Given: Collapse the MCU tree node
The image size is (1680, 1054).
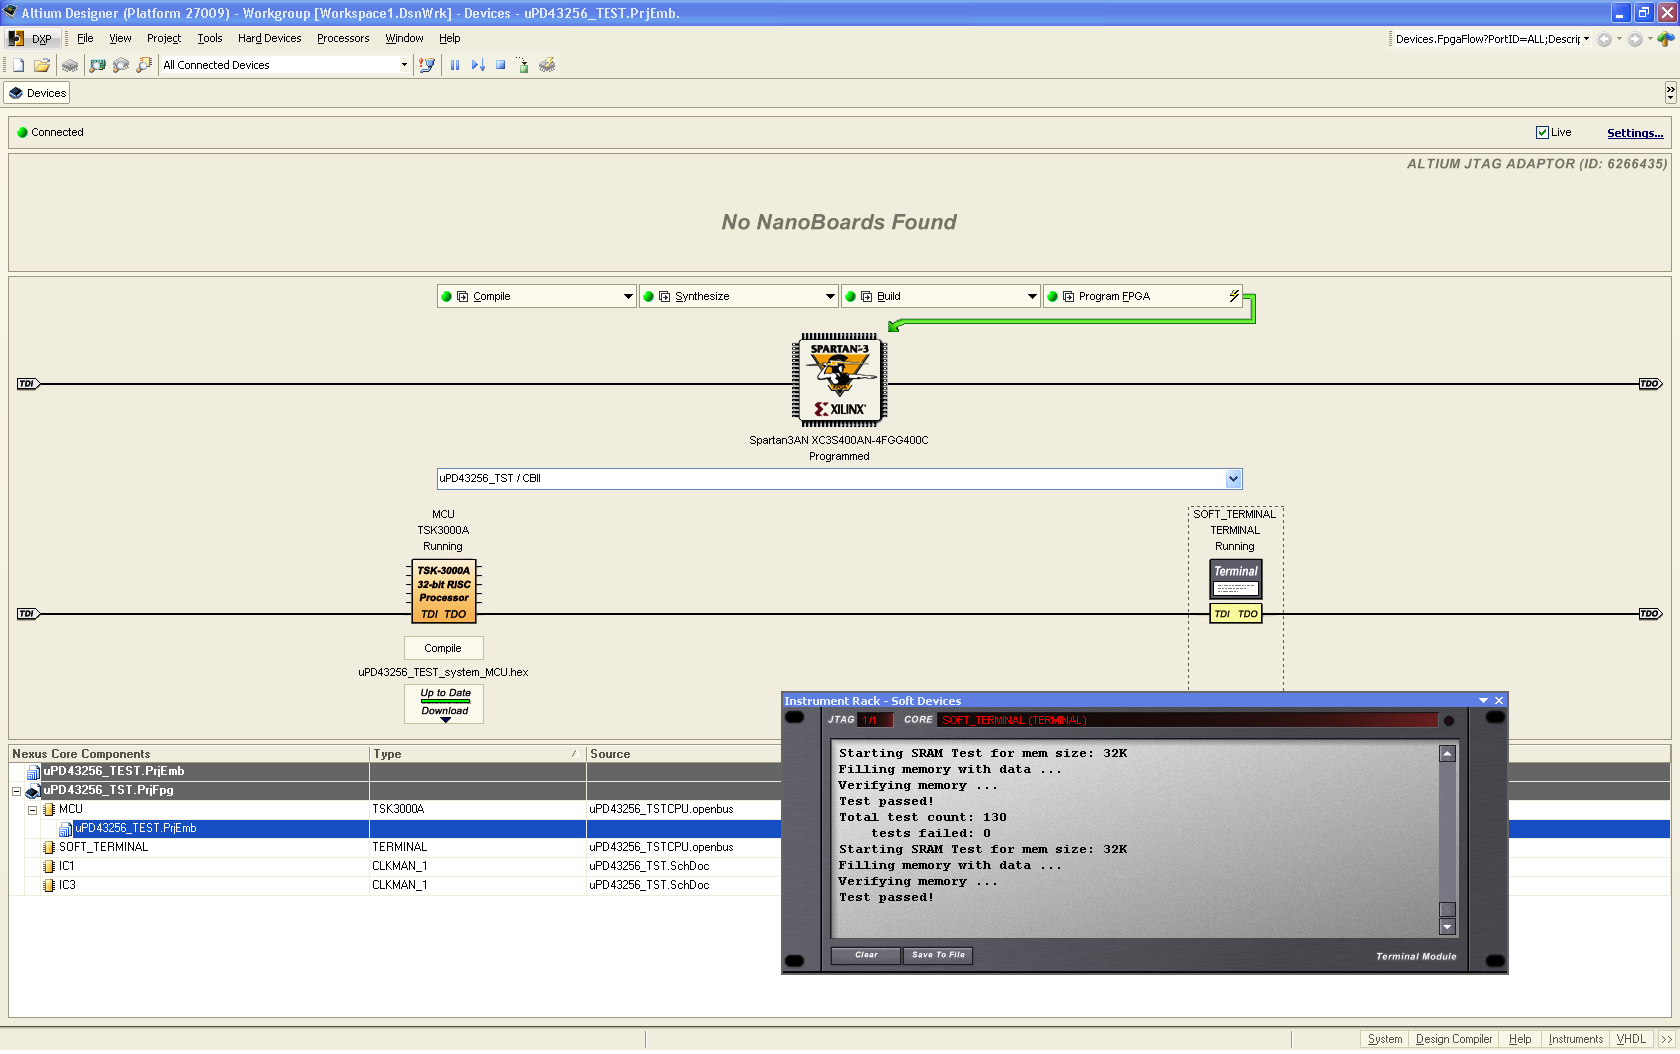Looking at the screenshot, I should (x=32, y=810).
